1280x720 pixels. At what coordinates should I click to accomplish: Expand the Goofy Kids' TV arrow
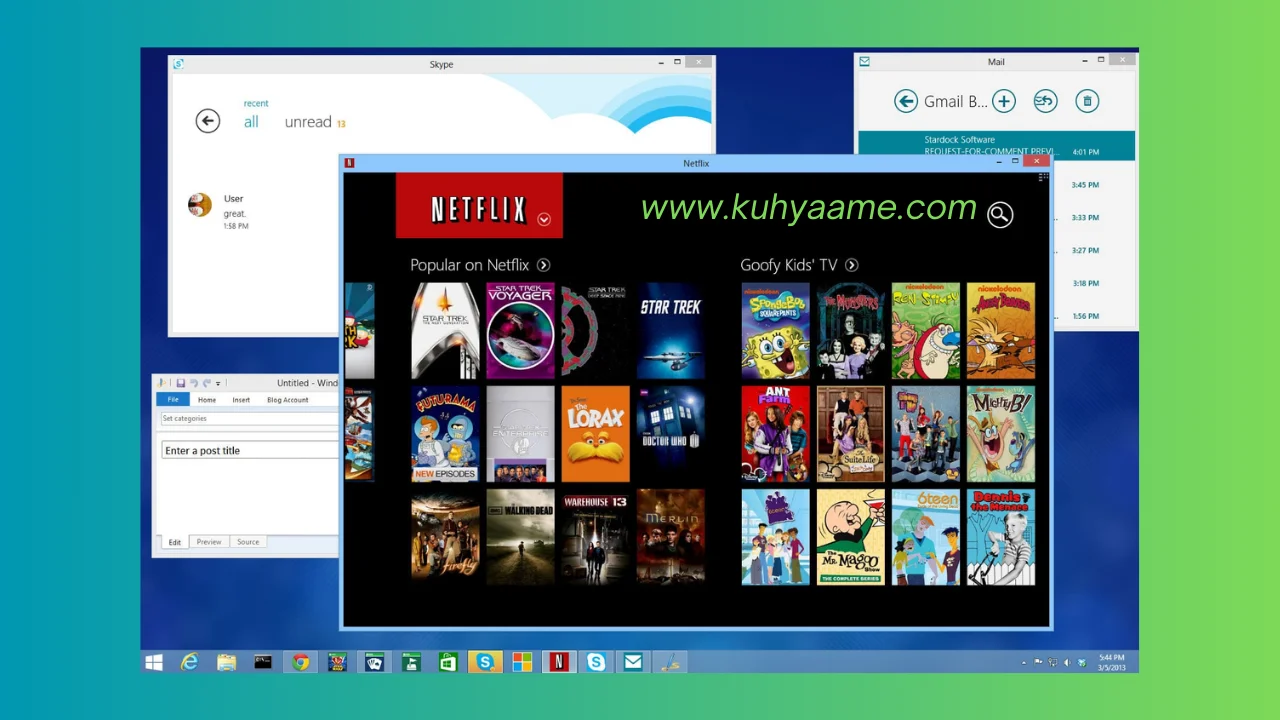tap(851, 265)
